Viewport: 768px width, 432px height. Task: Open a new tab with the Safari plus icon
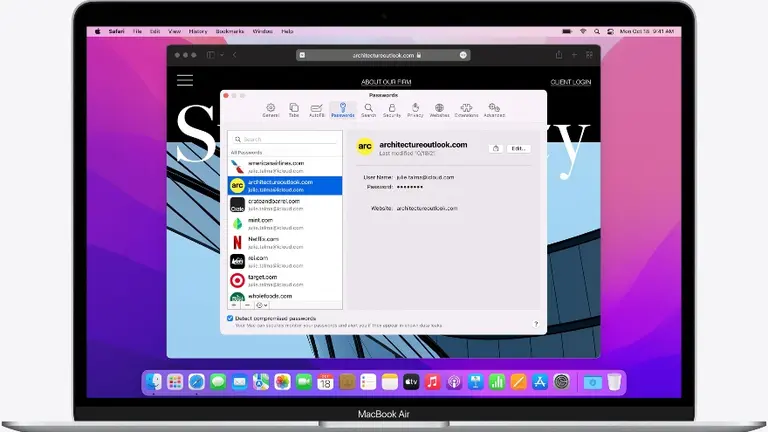pos(574,55)
